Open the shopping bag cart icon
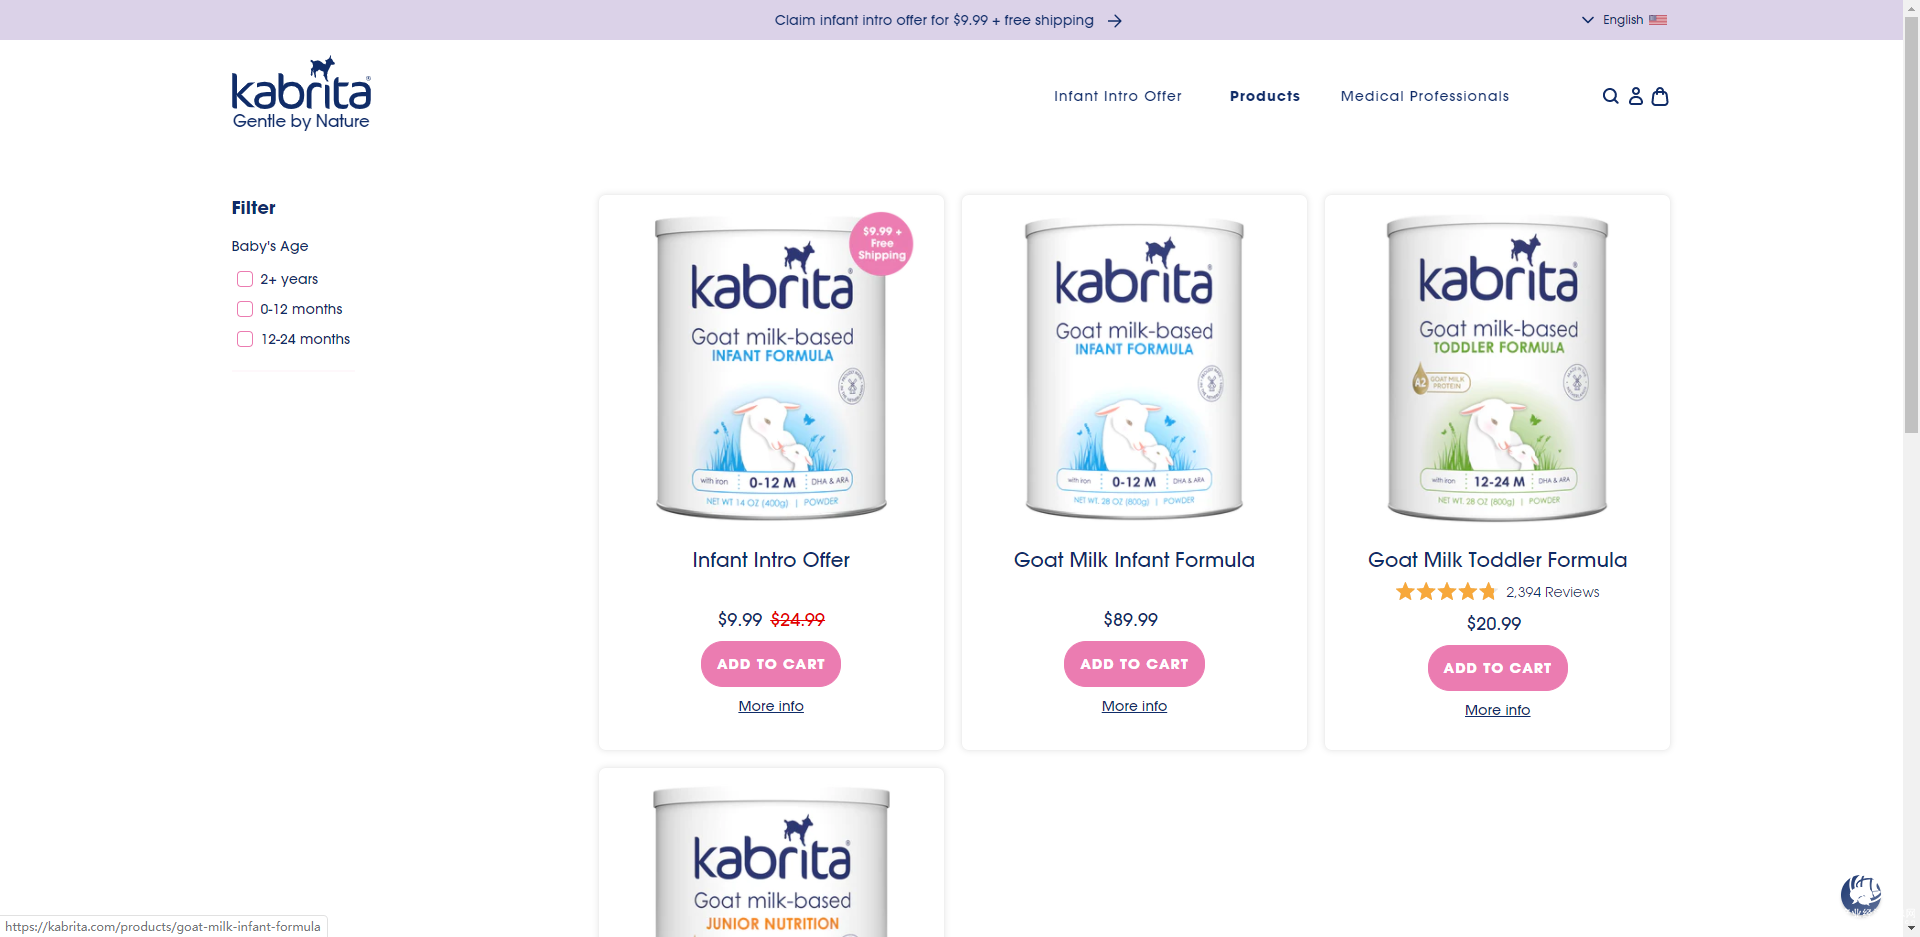The width and height of the screenshot is (1920, 937). (1660, 96)
